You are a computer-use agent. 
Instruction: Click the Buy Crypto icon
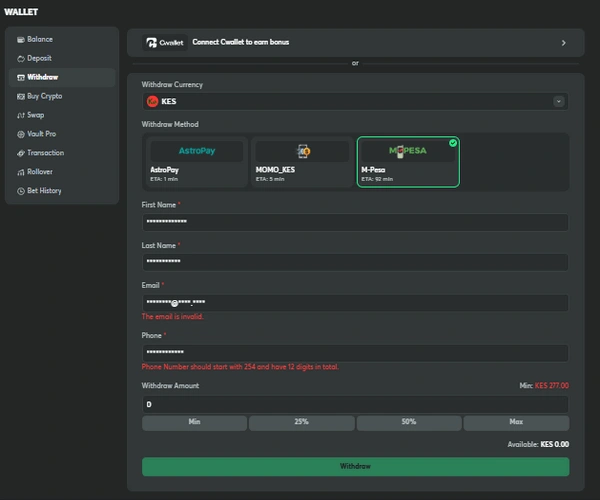point(21,96)
